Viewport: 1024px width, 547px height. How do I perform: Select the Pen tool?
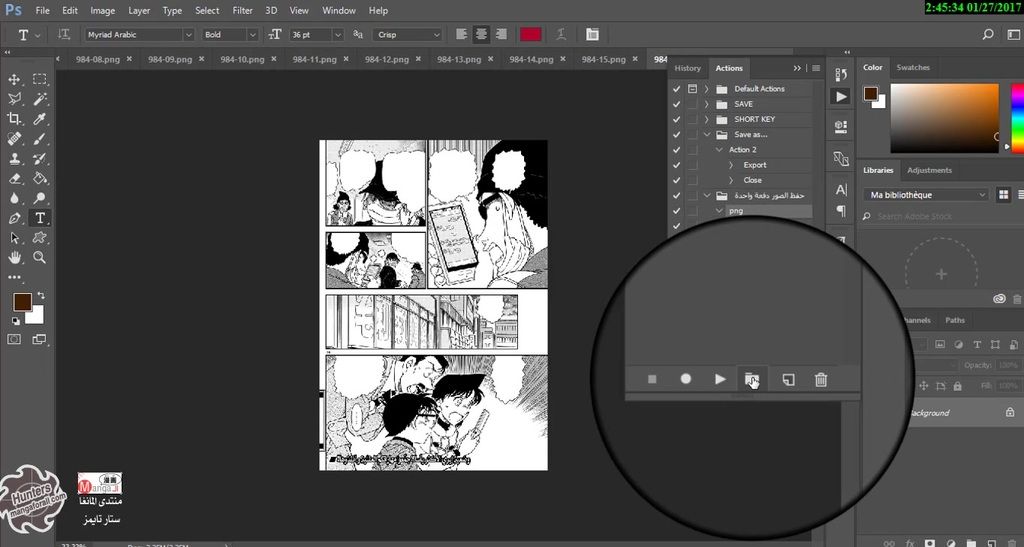click(14, 218)
